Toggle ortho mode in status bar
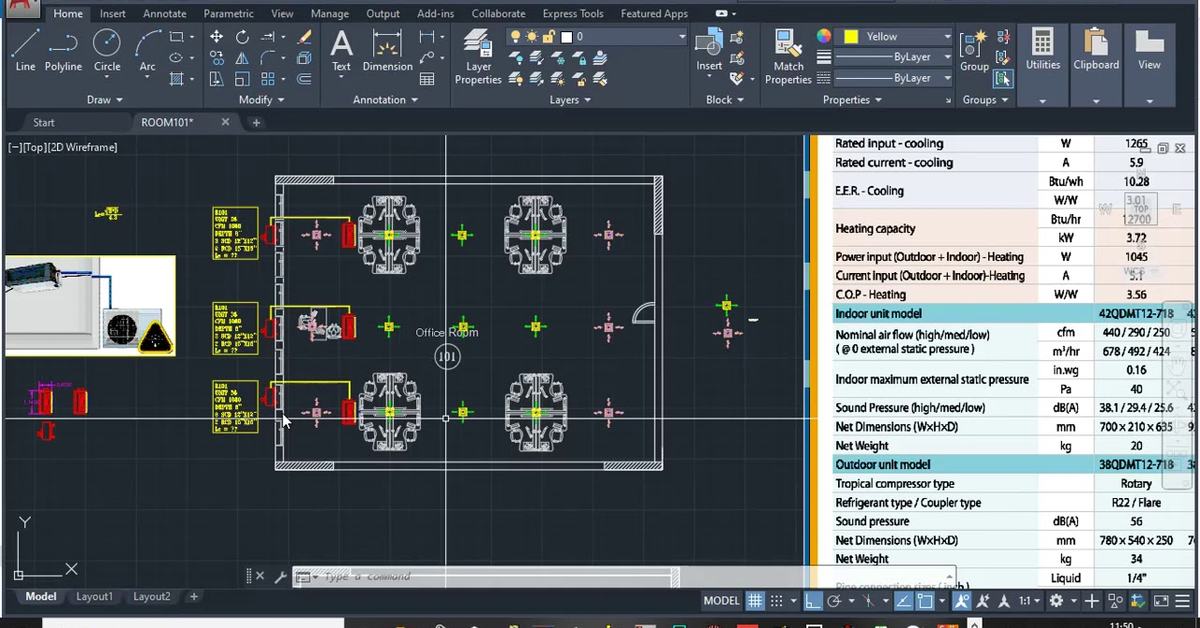This screenshot has height=628, width=1200. coord(813,601)
